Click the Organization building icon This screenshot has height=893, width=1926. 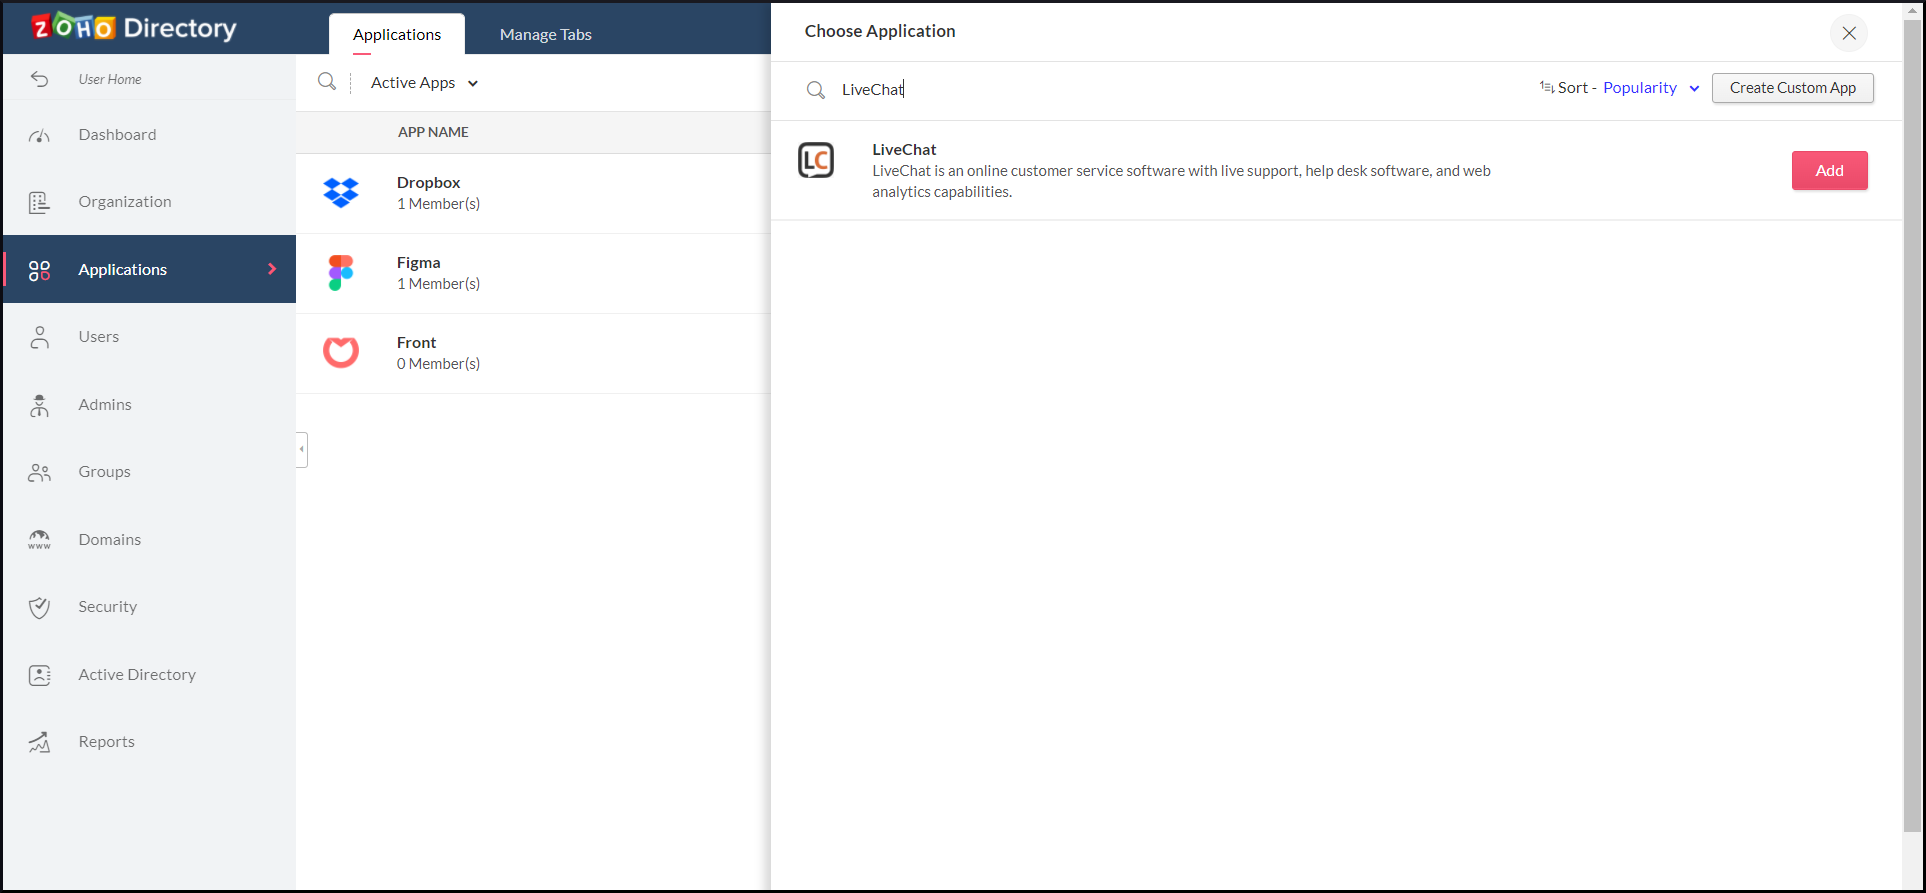click(39, 202)
